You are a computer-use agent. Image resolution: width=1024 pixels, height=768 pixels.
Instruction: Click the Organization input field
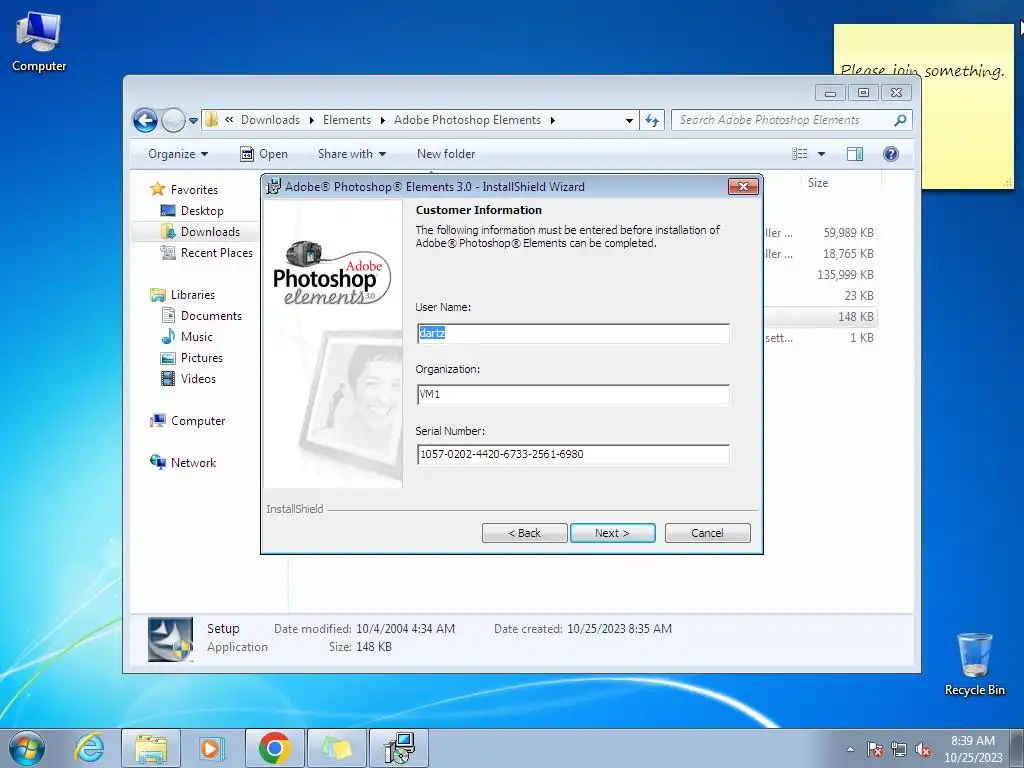(573, 394)
